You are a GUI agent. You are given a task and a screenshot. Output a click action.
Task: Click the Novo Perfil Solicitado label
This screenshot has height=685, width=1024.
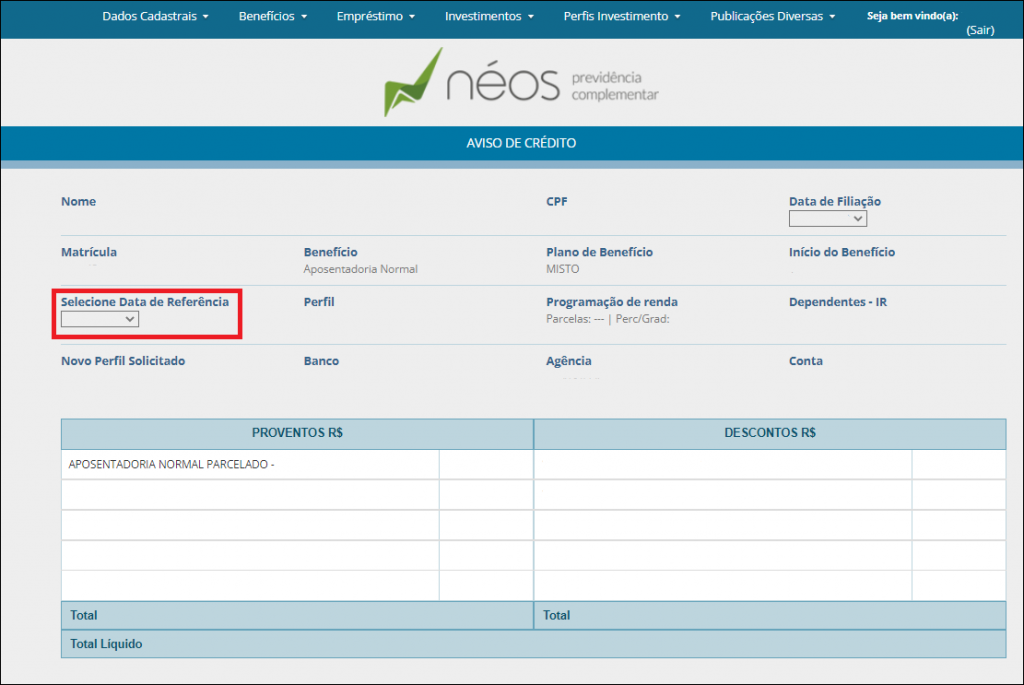pyautogui.click(x=123, y=361)
